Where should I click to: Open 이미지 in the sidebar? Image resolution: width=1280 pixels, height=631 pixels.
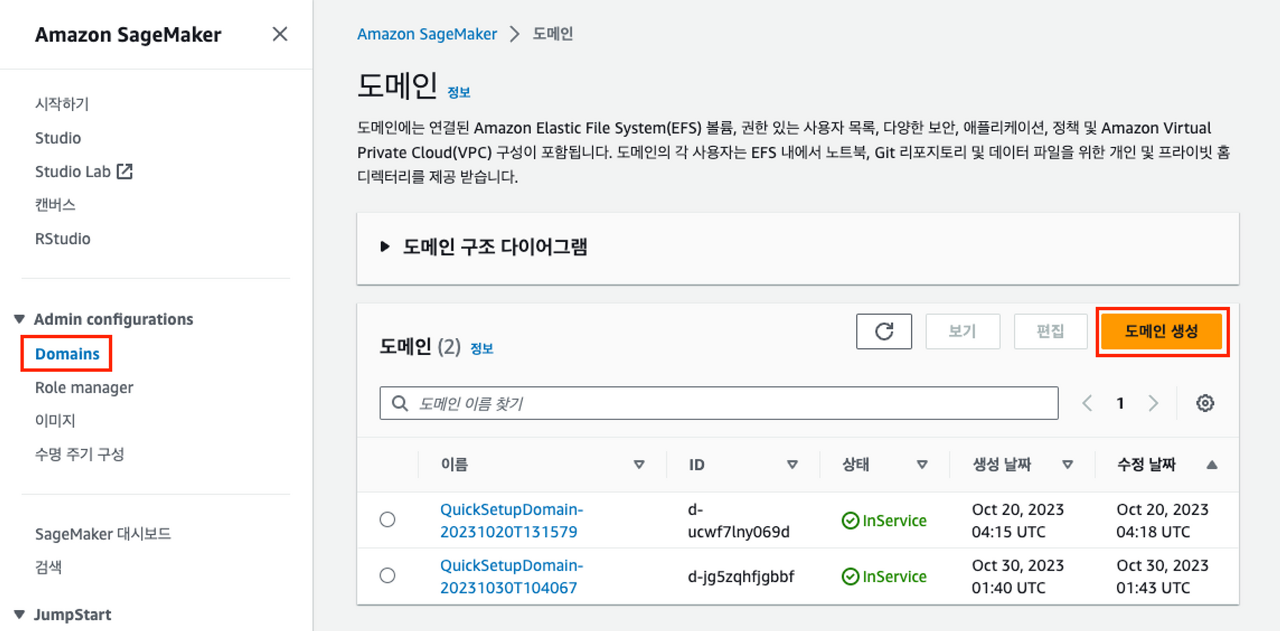click(x=55, y=421)
